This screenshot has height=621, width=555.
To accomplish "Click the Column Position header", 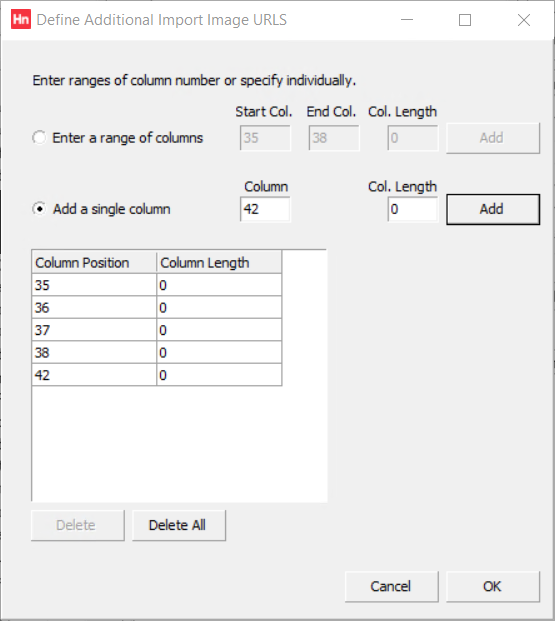I will pyautogui.click(x=94, y=263).
